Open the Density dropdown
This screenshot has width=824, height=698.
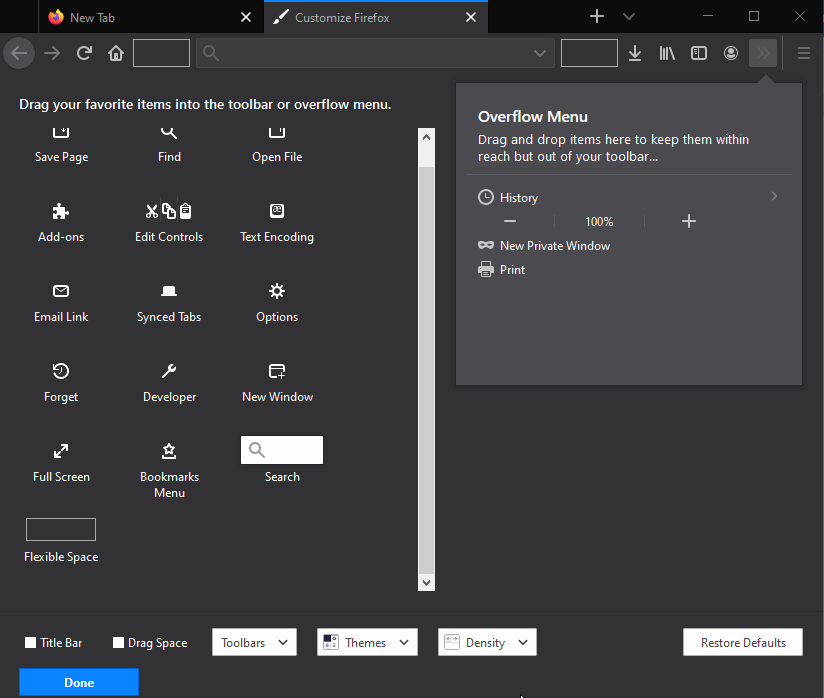(x=487, y=642)
